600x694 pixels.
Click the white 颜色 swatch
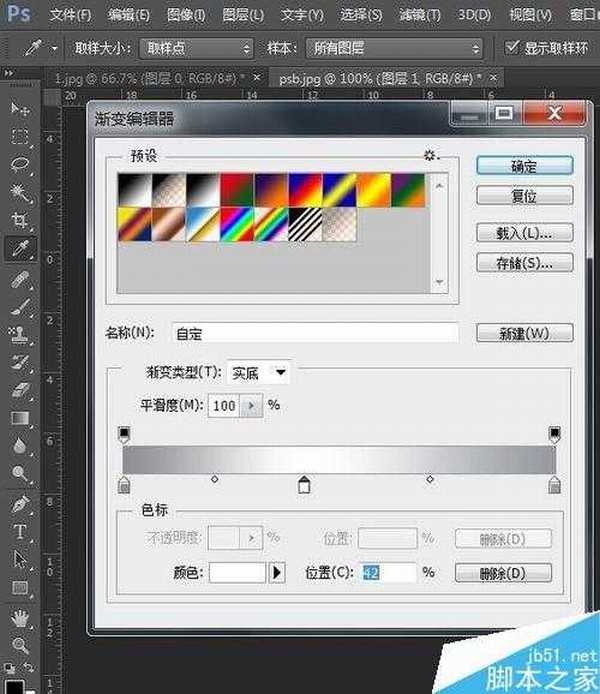[x=237, y=573]
